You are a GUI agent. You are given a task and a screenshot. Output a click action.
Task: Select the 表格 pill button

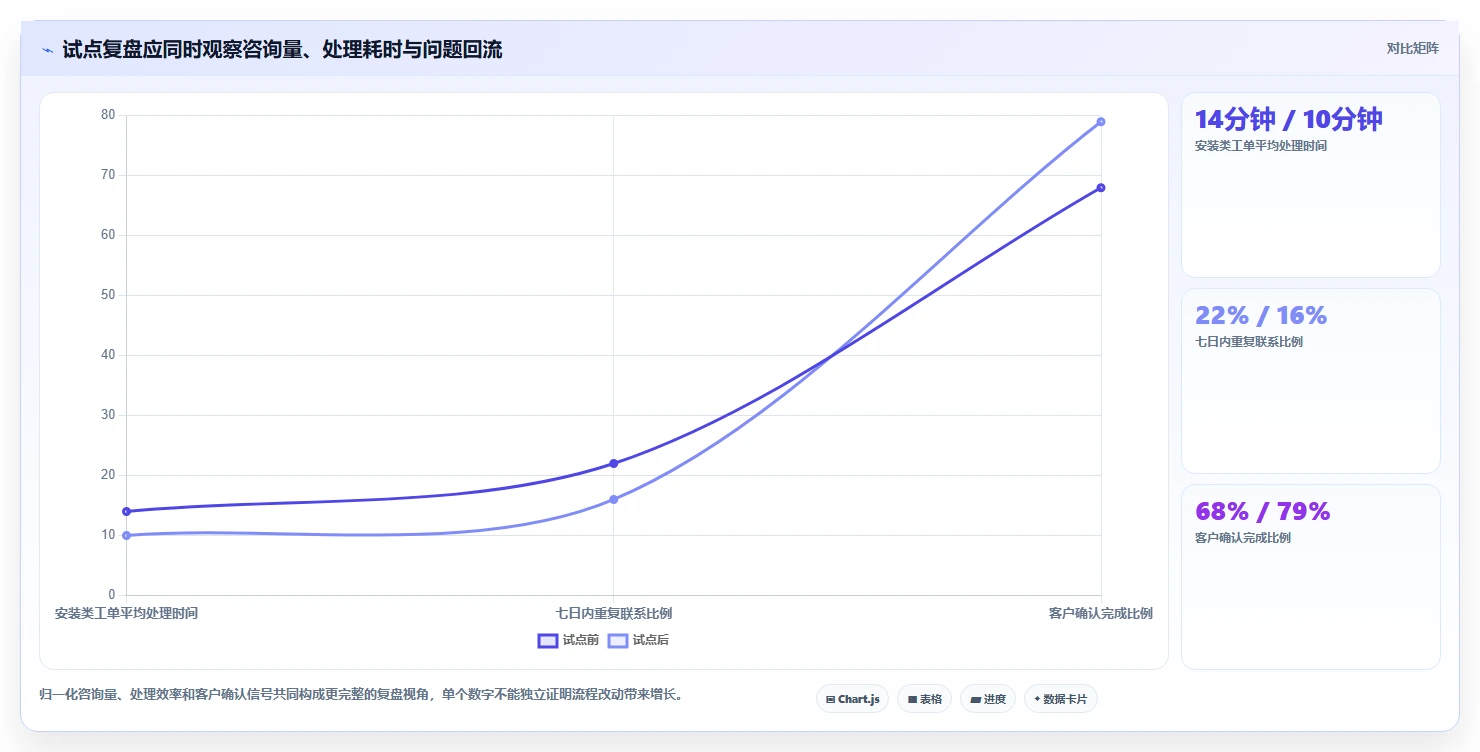[x=924, y=699]
